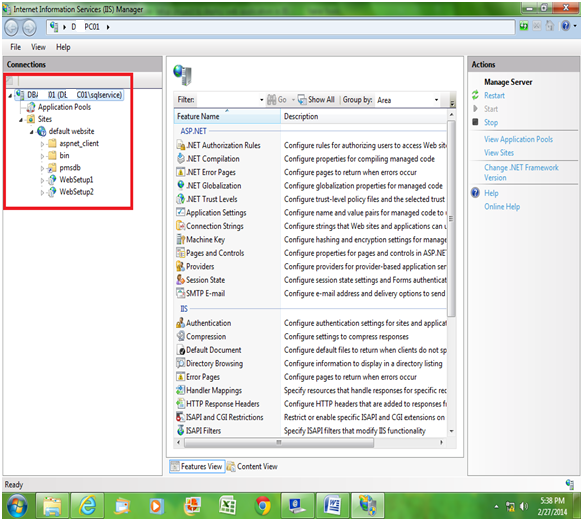Expand the aspnet_client folder node
Image resolution: width=583 pixels, height=521 pixels.
tap(42, 144)
